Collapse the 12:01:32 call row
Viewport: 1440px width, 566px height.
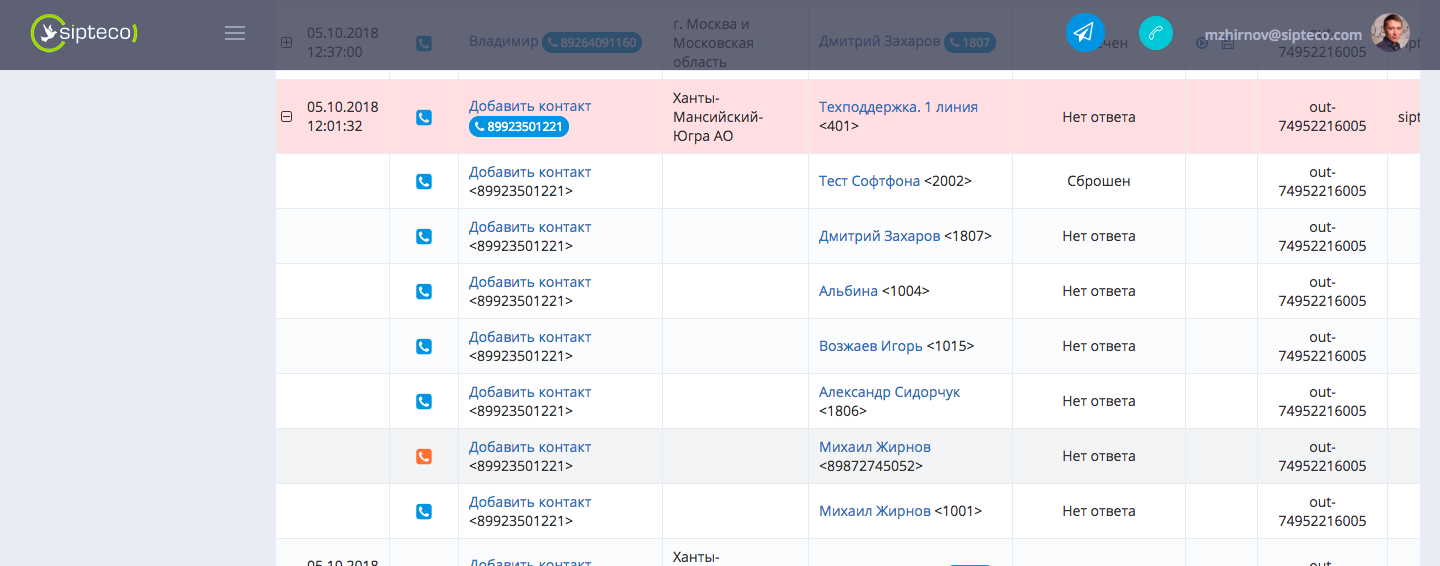click(x=287, y=117)
